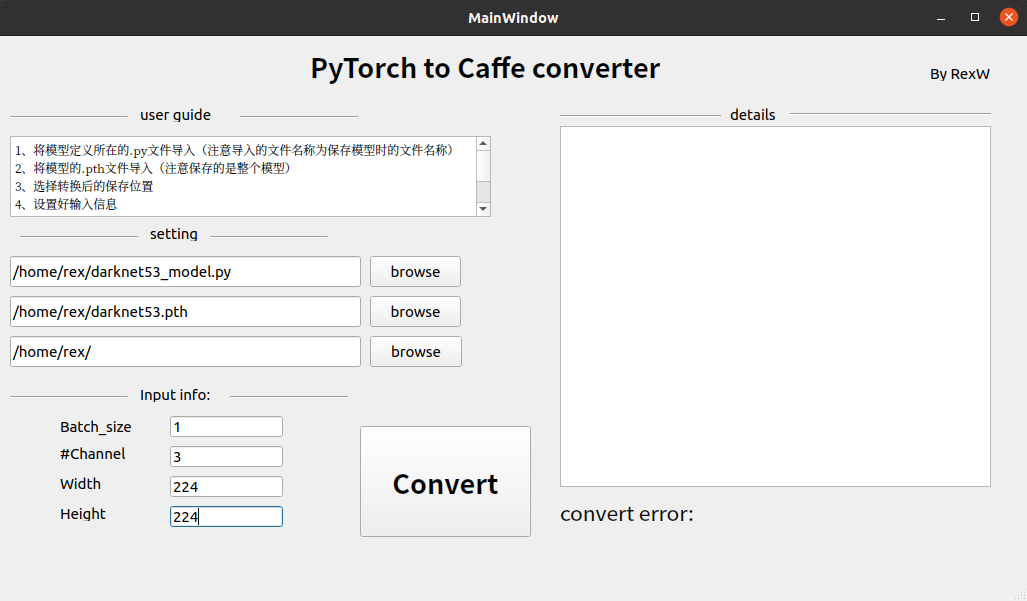This screenshot has width=1027, height=601.
Task: Close the MainWindow with the red X
Action: (1009, 17)
